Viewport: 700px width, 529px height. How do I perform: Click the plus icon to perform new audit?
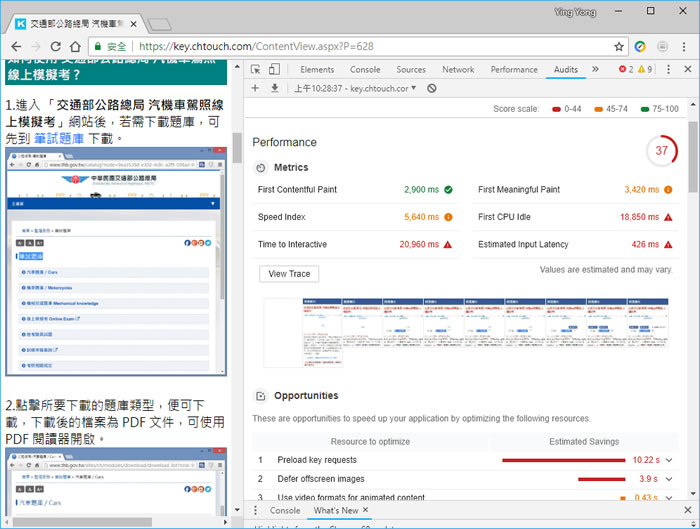[x=256, y=88]
